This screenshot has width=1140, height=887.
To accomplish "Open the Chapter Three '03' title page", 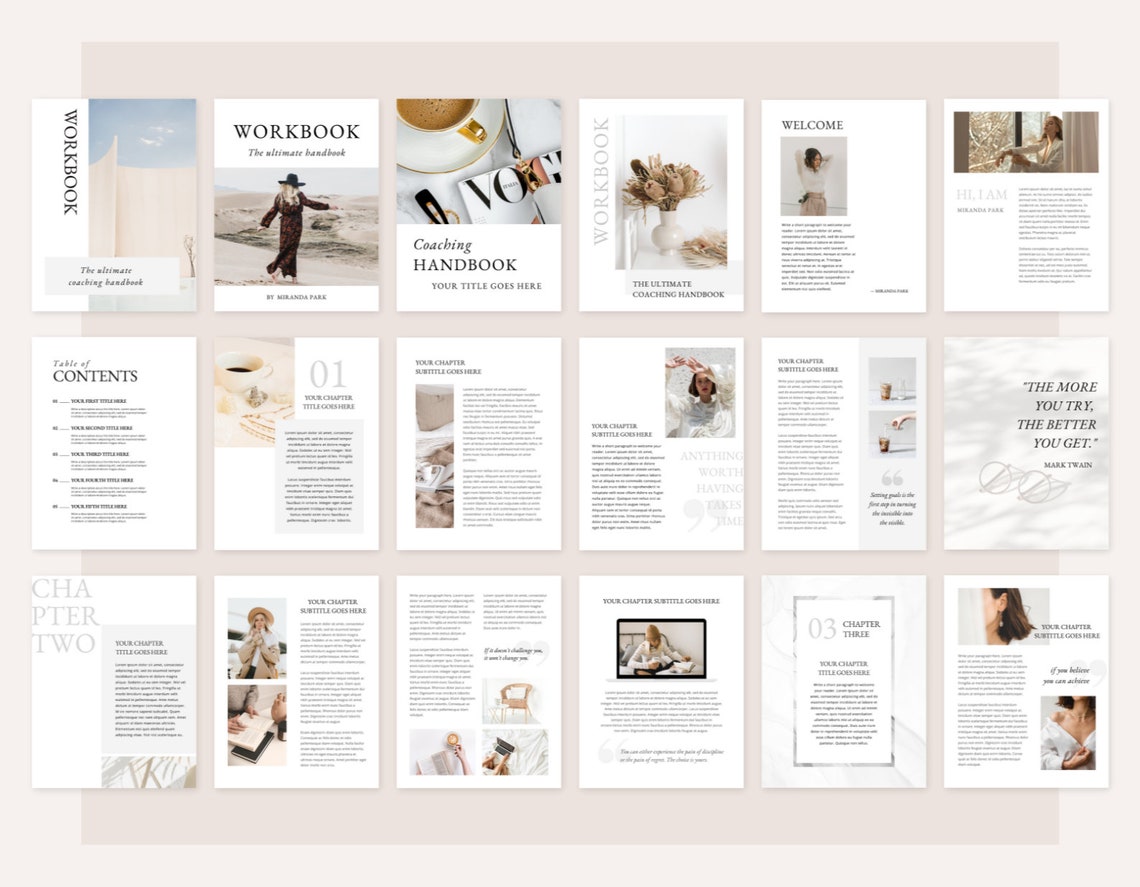I will pyautogui.click(x=845, y=685).
